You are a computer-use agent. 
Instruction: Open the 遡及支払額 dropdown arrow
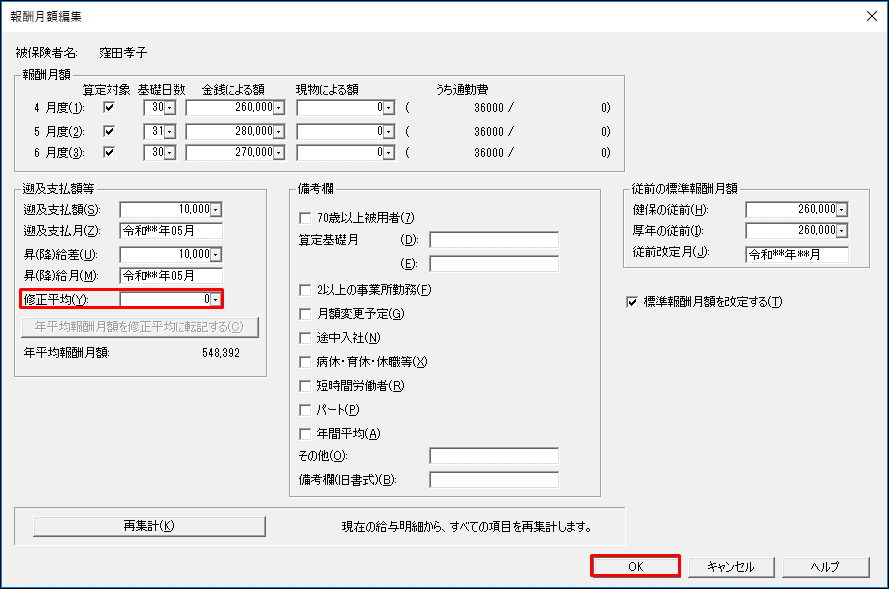(x=216, y=209)
